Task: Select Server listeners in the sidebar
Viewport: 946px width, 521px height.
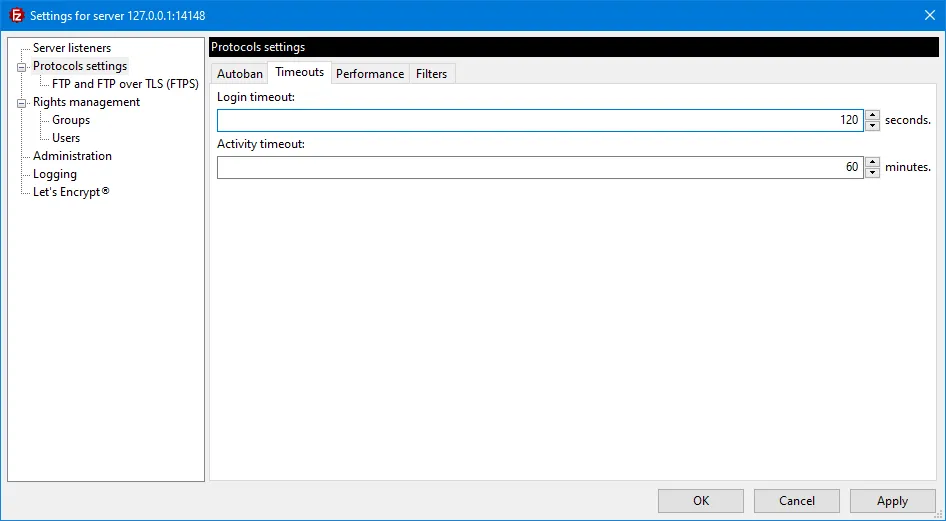Action: [71, 48]
